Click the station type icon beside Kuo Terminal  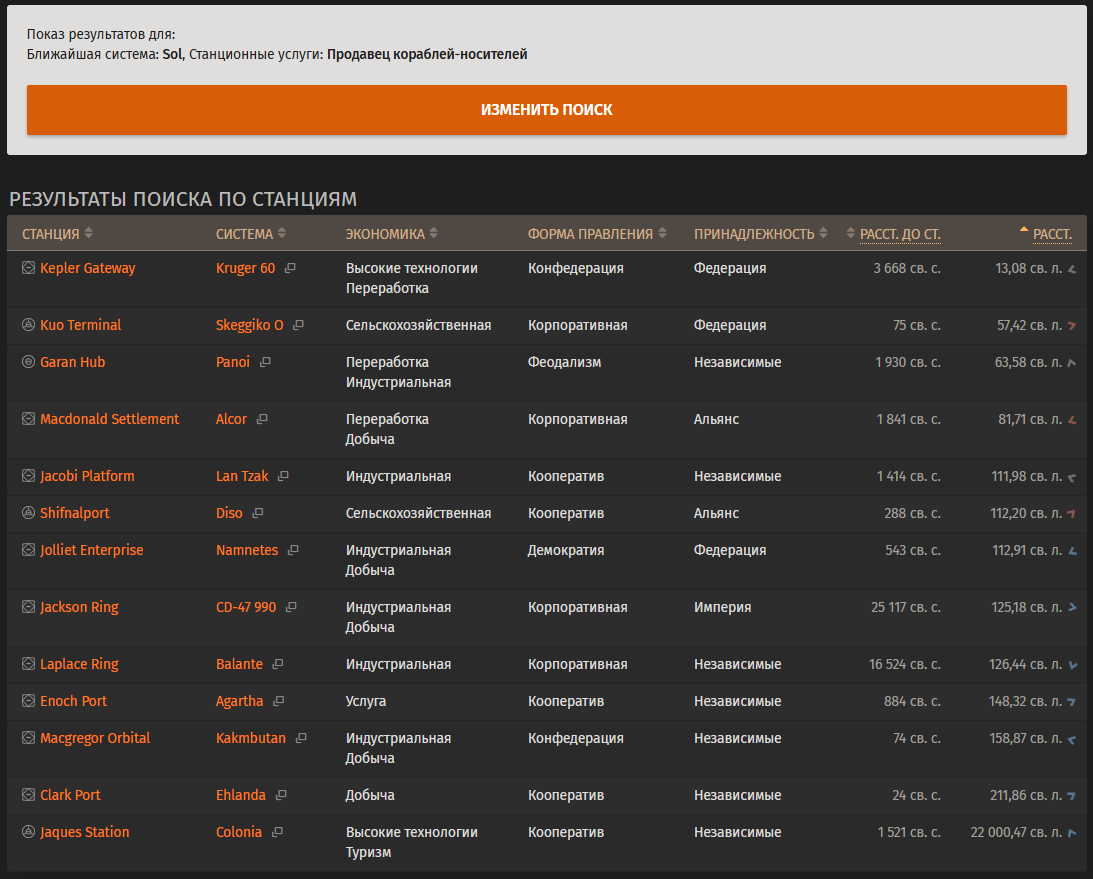(x=28, y=325)
